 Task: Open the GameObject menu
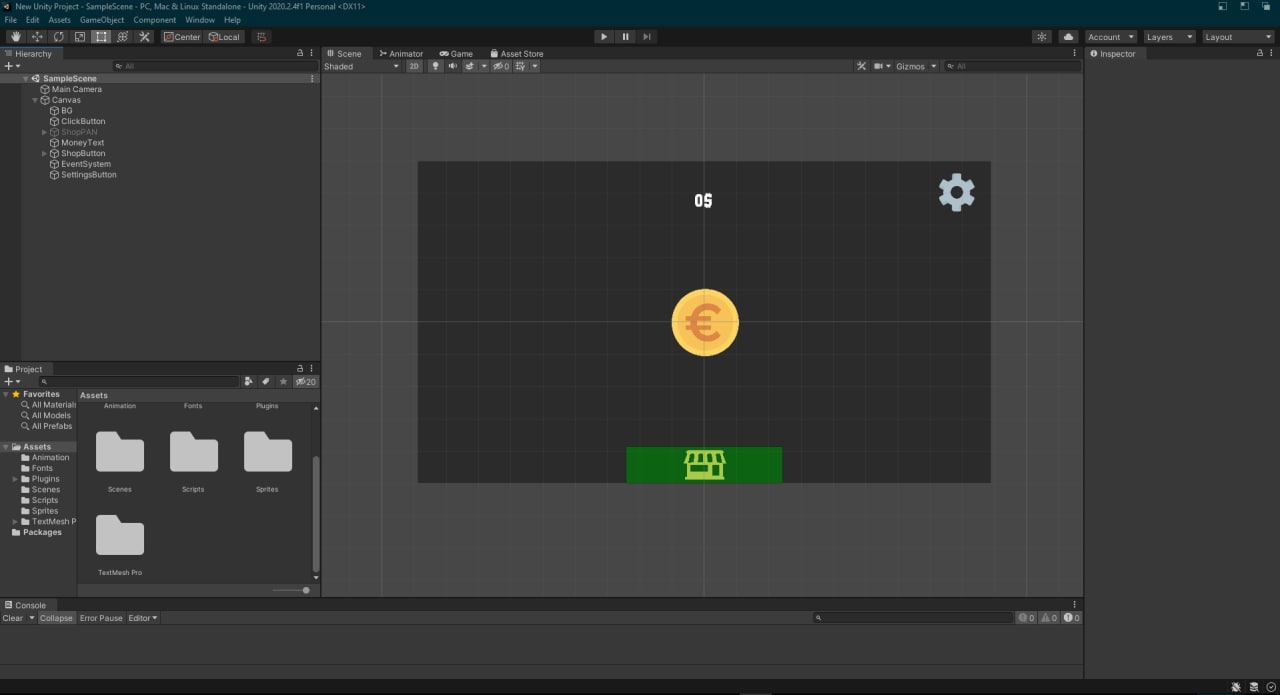pos(102,20)
